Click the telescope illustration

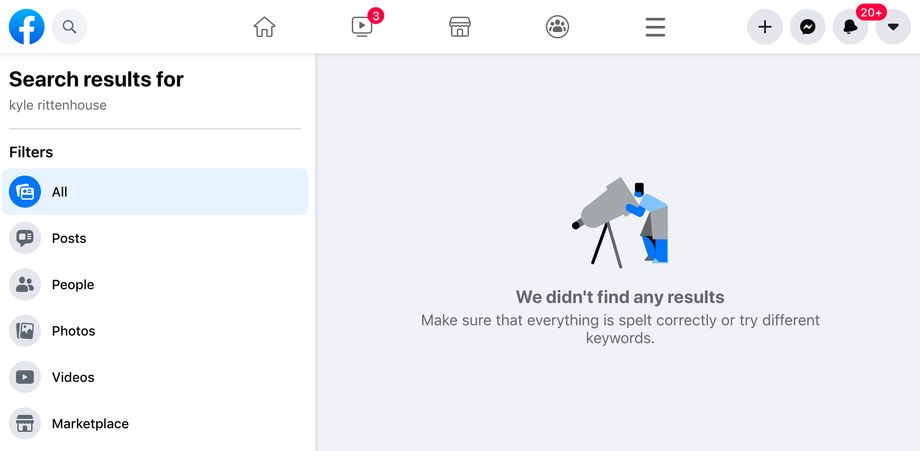pyautogui.click(x=620, y=223)
